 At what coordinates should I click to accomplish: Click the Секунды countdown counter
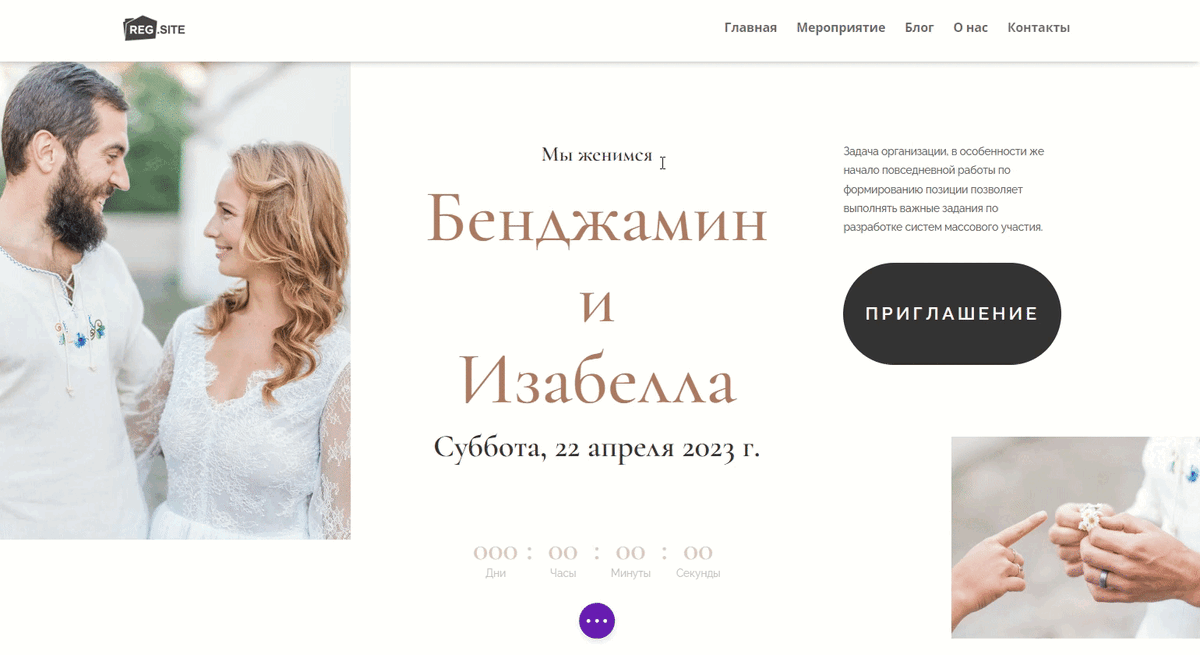pos(698,561)
